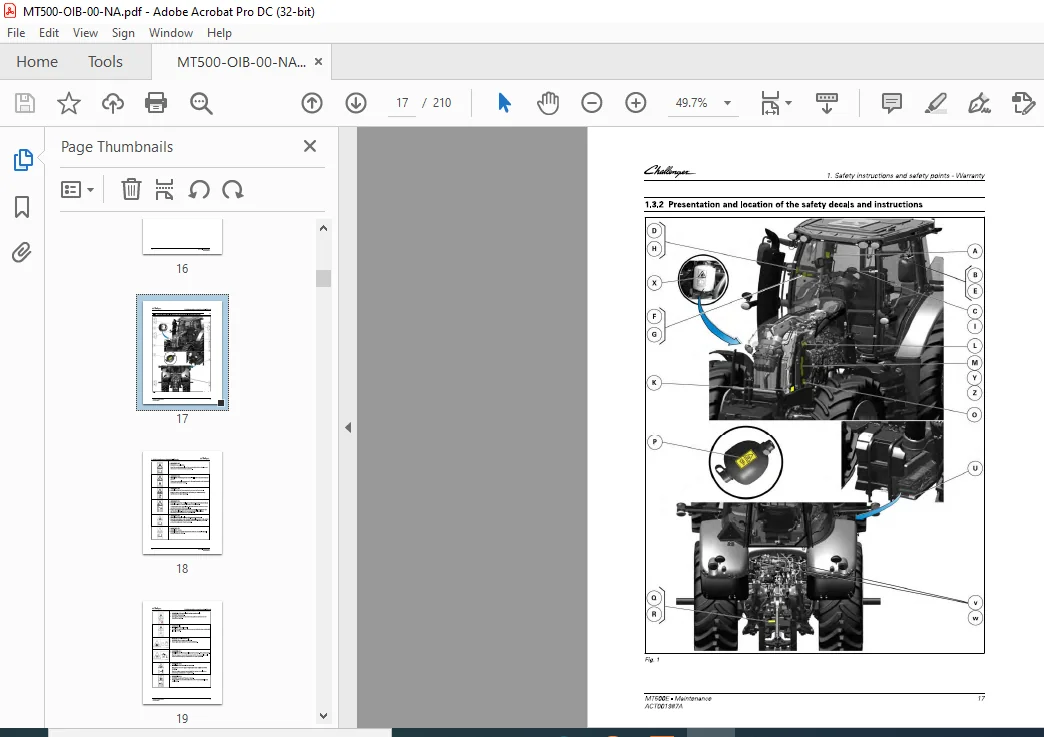The image size is (1044, 737).
Task: Open the zoom level dropdown arrow
Action: (728, 103)
